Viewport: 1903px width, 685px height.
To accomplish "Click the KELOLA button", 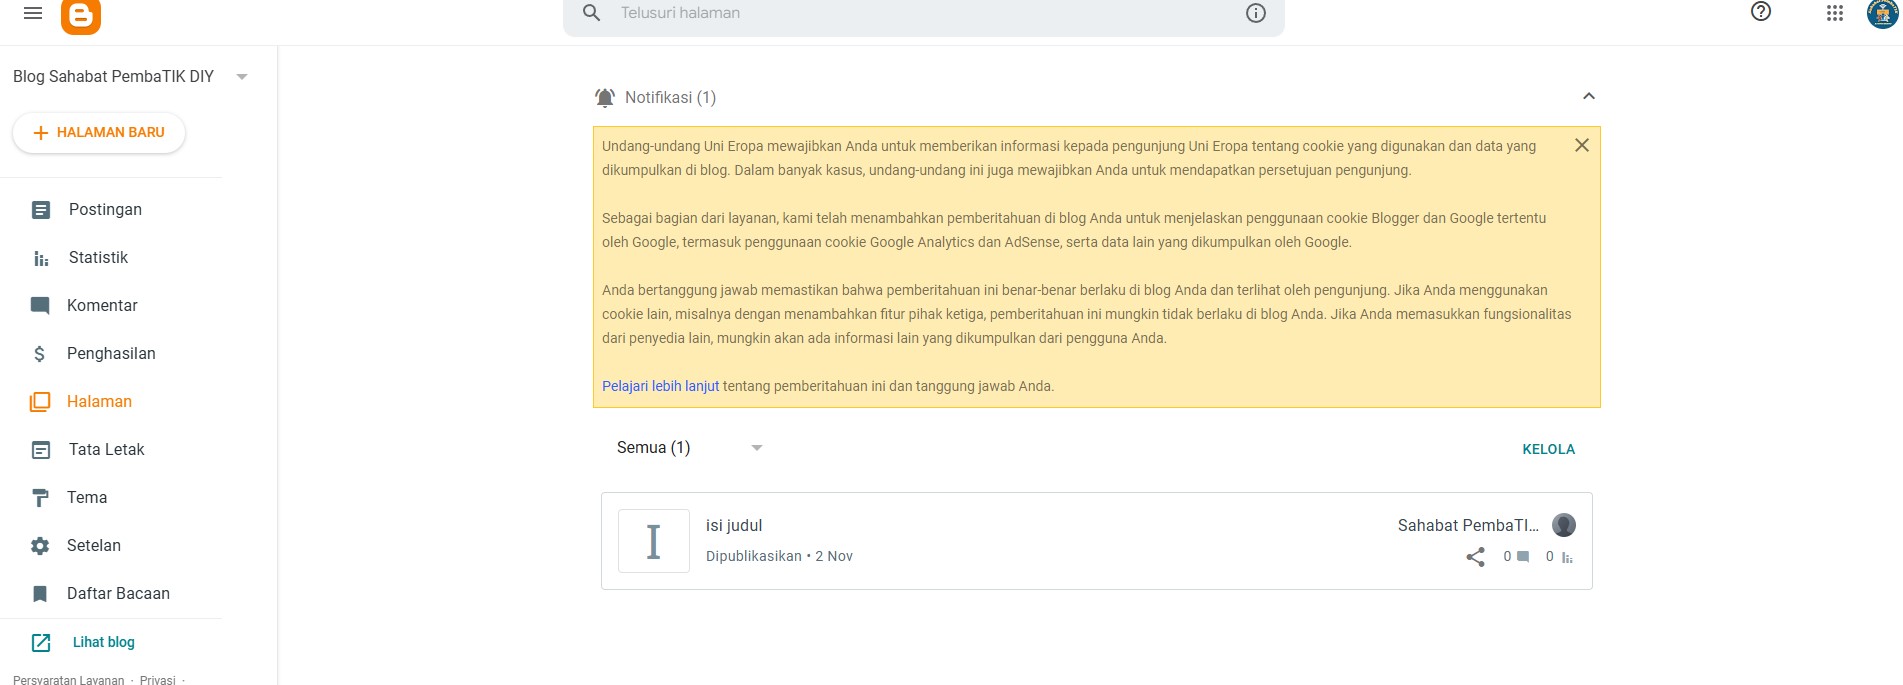I will coord(1548,449).
